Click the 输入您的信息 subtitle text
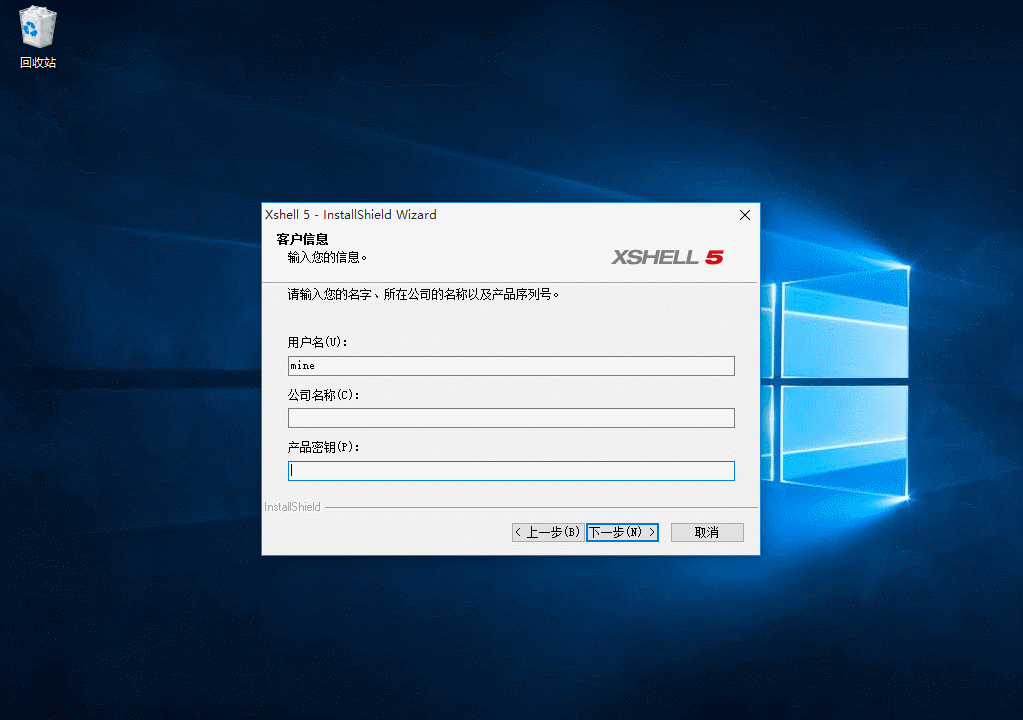 tap(327, 258)
